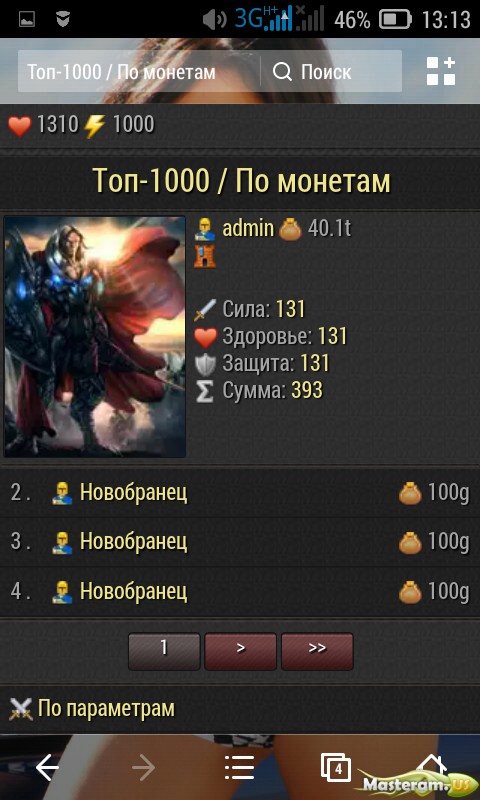This screenshot has width=480, height=800.
Task: Click the castle tower icon under admin
Action: coord(205,256)
